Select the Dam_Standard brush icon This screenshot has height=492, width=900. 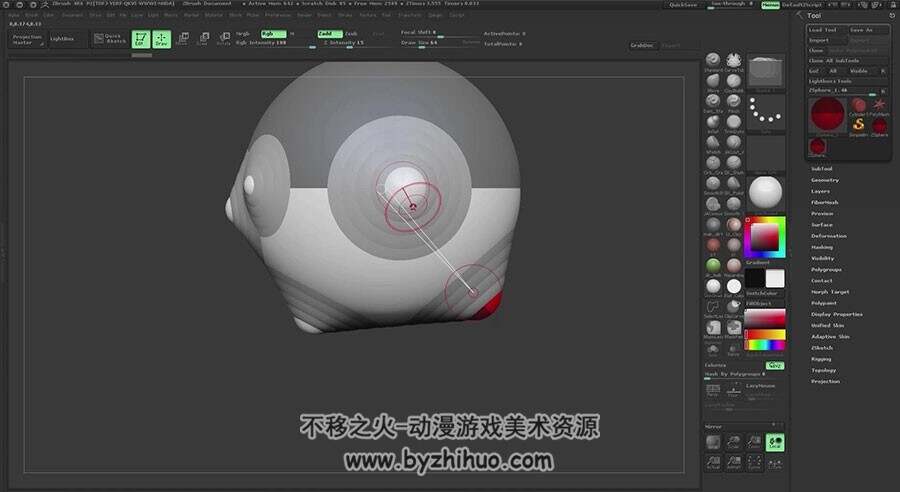[713, 101]
